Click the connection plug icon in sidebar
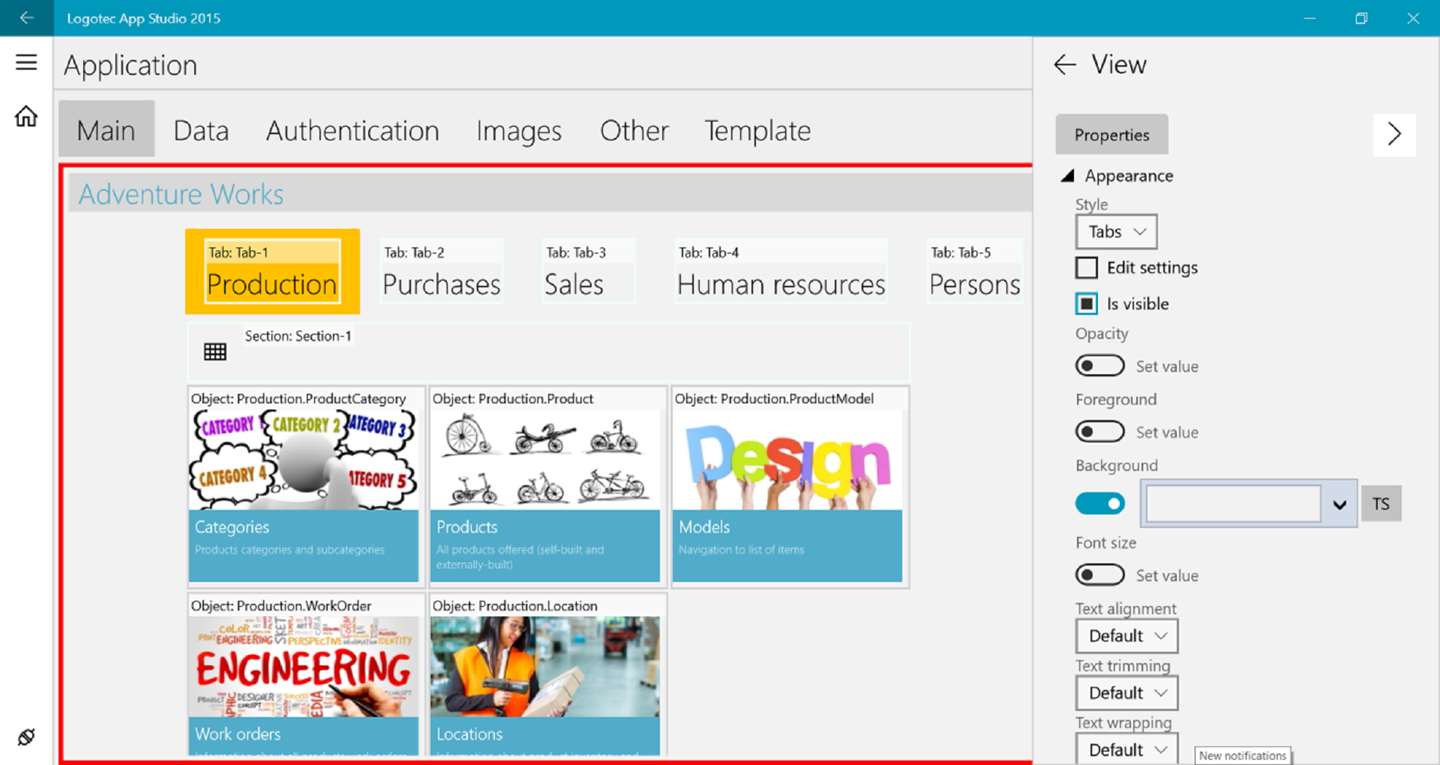Image resolution: width=1440 pixels, height=765 pixels. tap(27, 738)
